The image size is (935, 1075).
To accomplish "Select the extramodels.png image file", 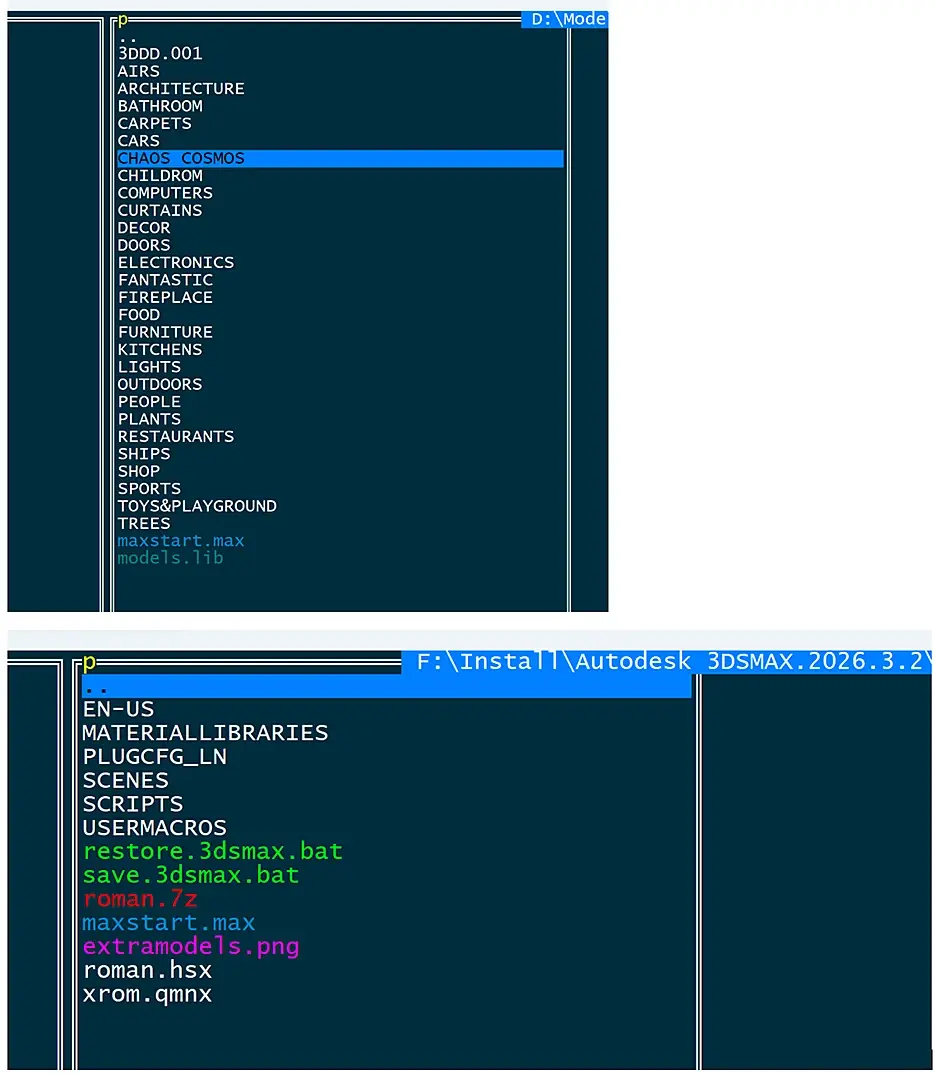I will [x=191, y=946].
